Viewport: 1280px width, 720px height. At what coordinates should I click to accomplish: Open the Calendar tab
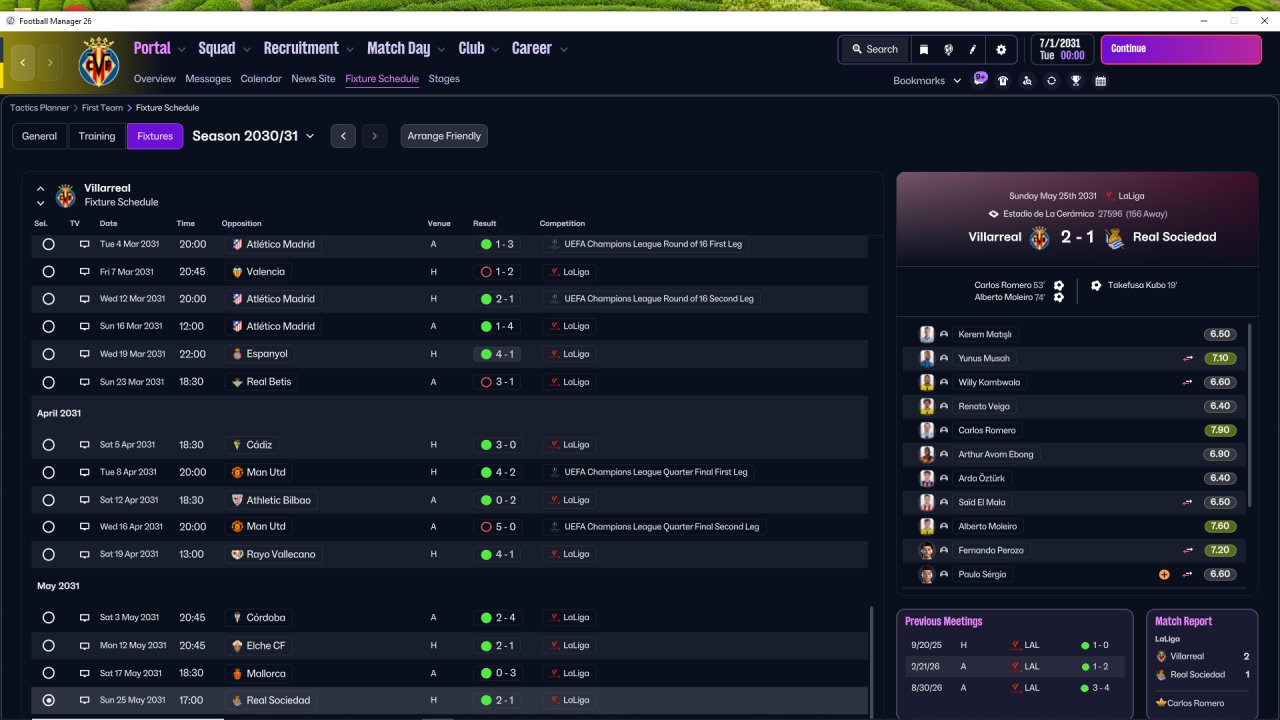[x=261, y=79]
